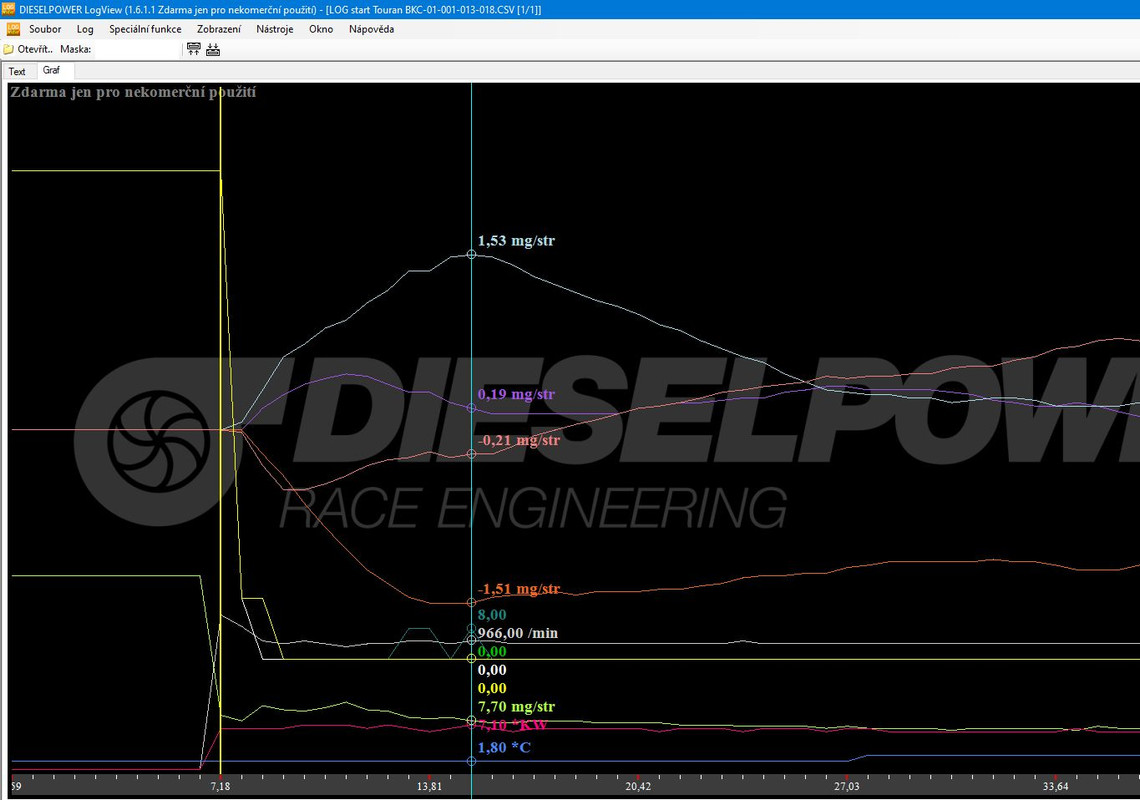Viewport: 1140px width, 800px height.
Task: Open the Okno menu
Action: 321,29
